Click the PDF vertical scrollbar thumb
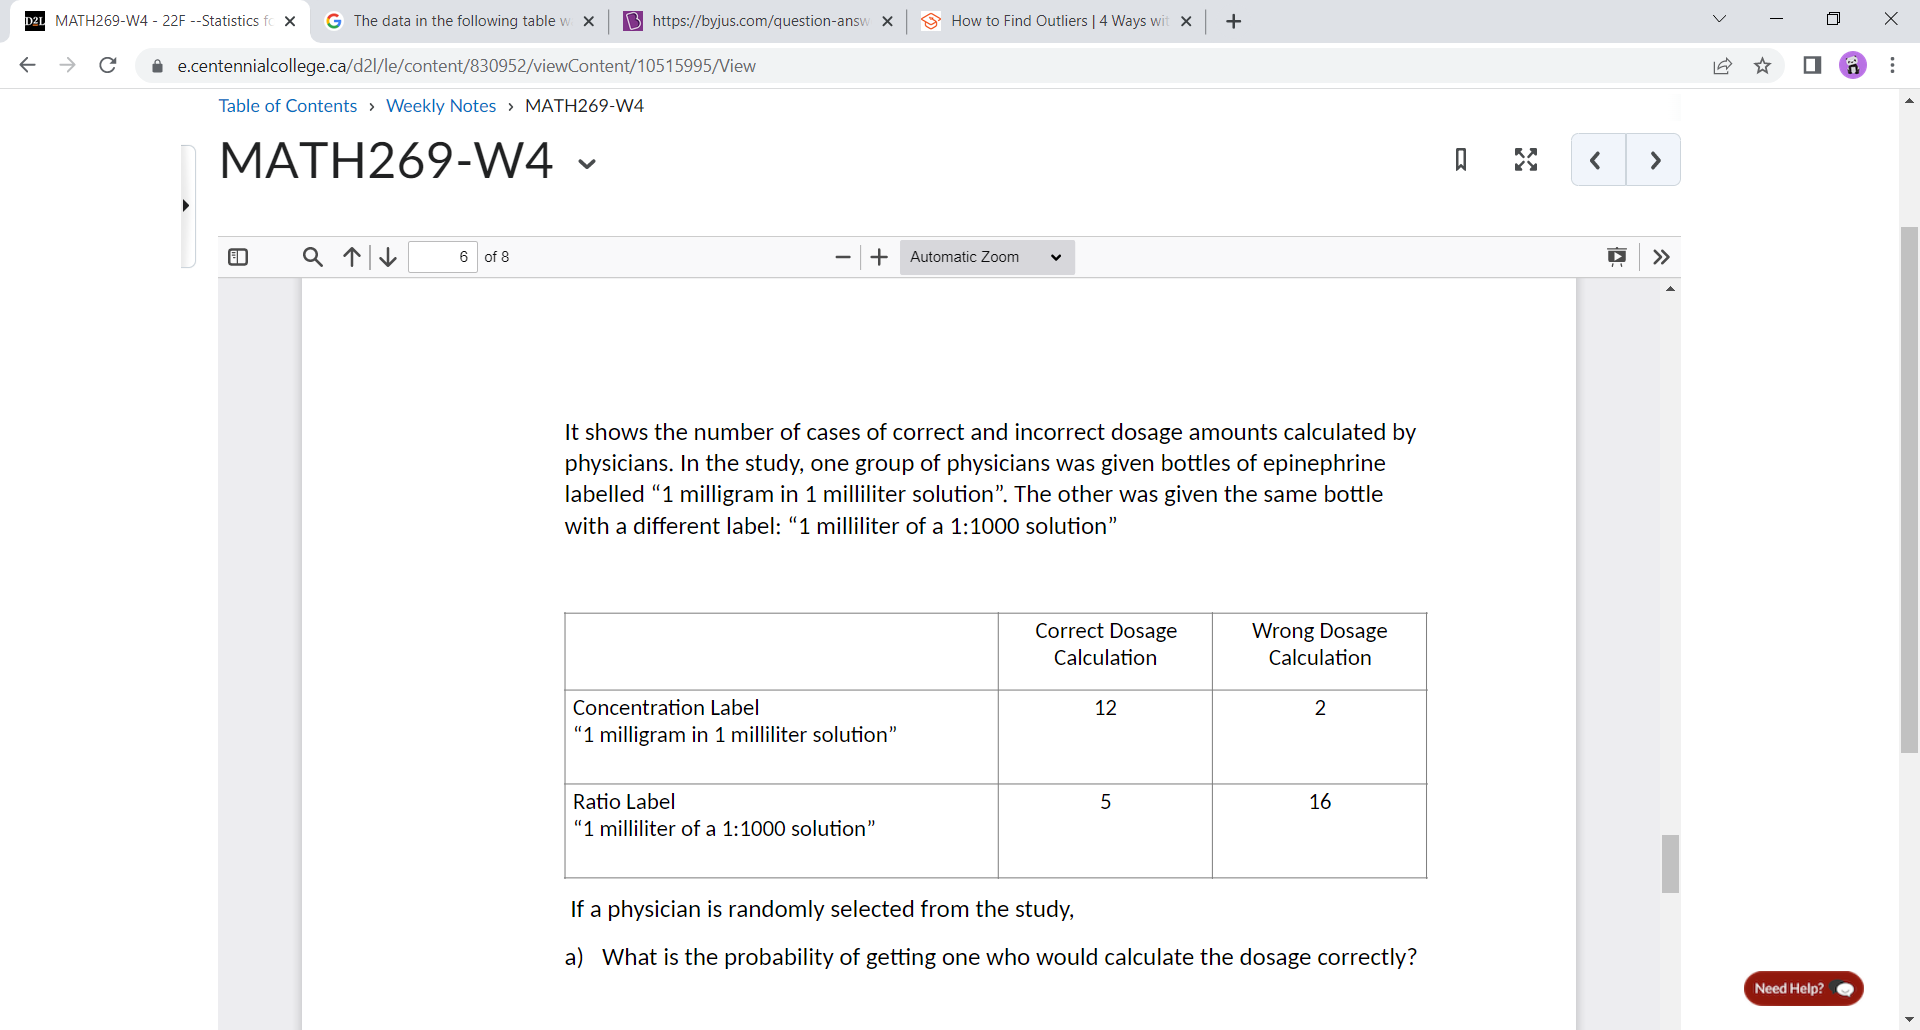Viewport: 1920px width, 1030px height. pos(1670,863)
